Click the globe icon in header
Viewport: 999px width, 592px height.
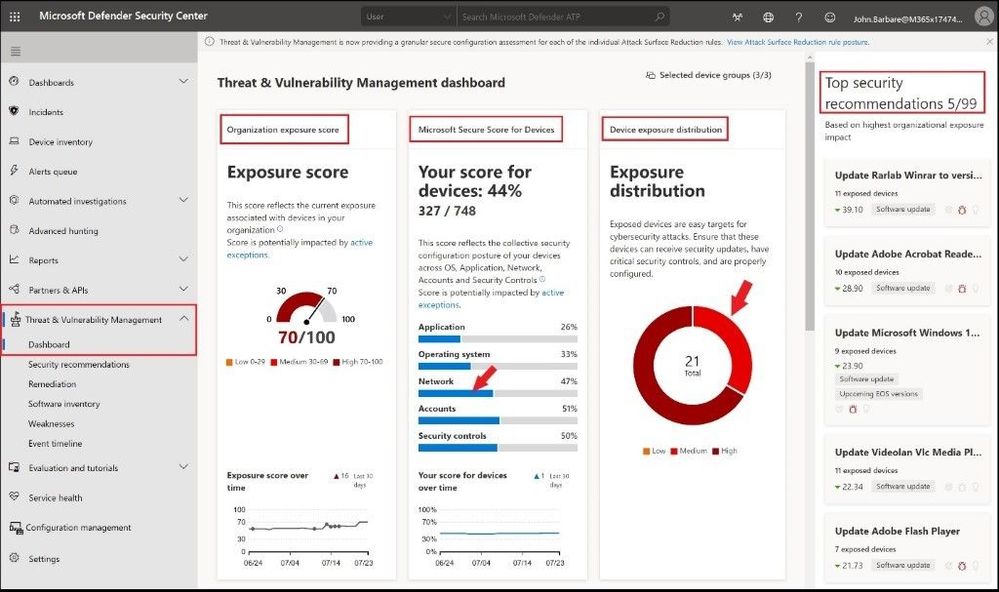(768, 17)
